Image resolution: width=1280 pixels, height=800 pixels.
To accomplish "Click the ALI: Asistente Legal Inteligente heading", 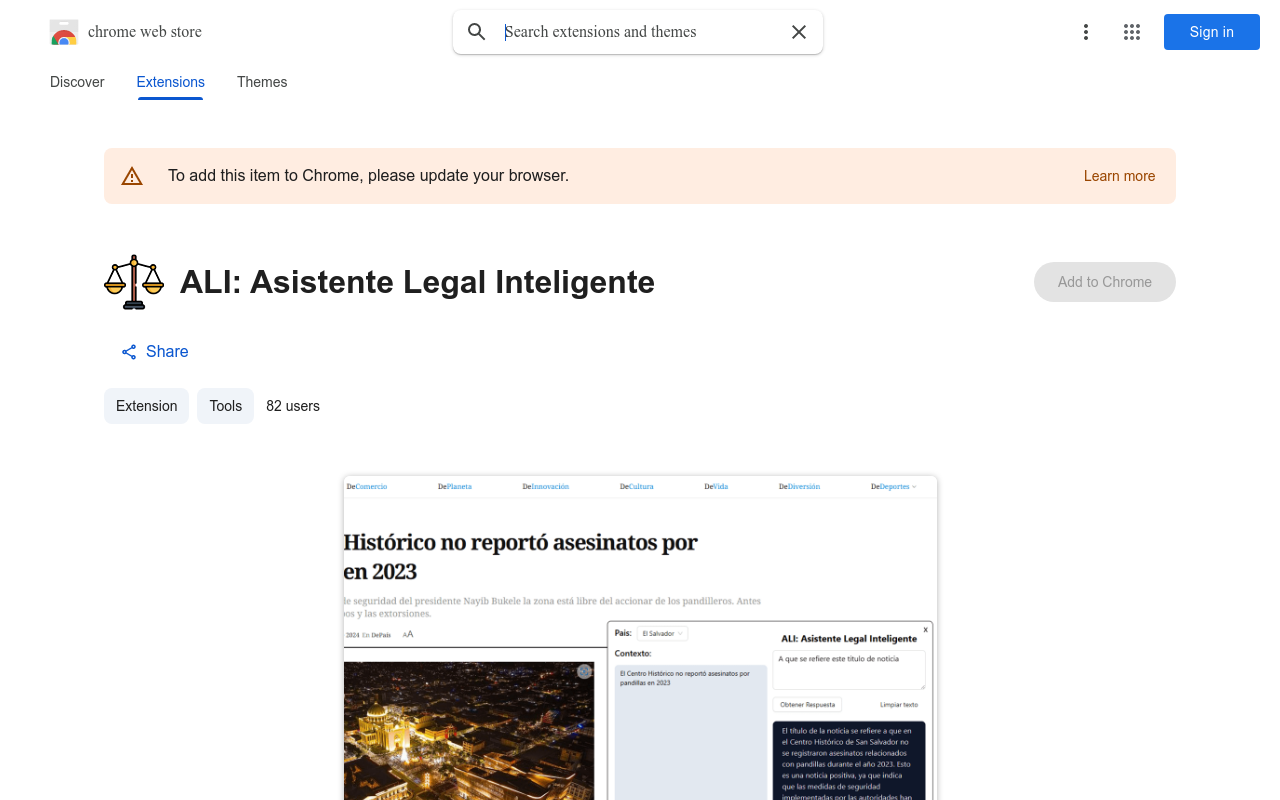I will 417,282.
